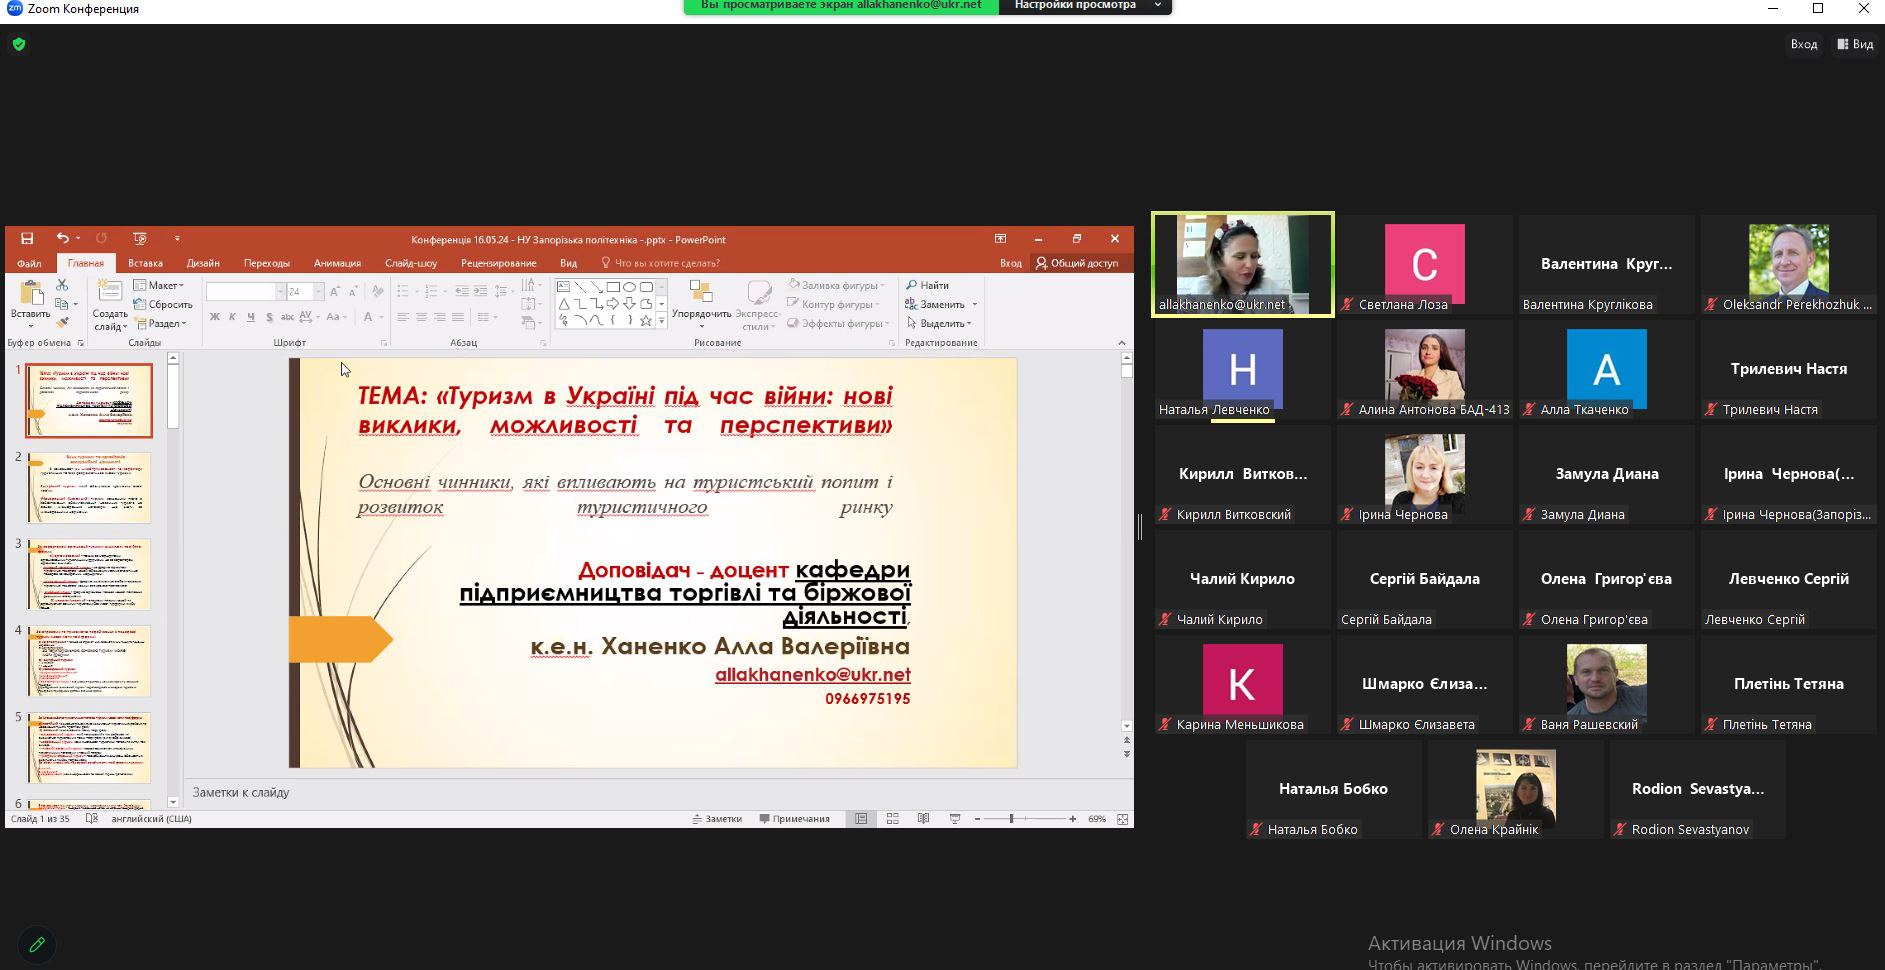Open slide sorter view icon

(892, 819)
